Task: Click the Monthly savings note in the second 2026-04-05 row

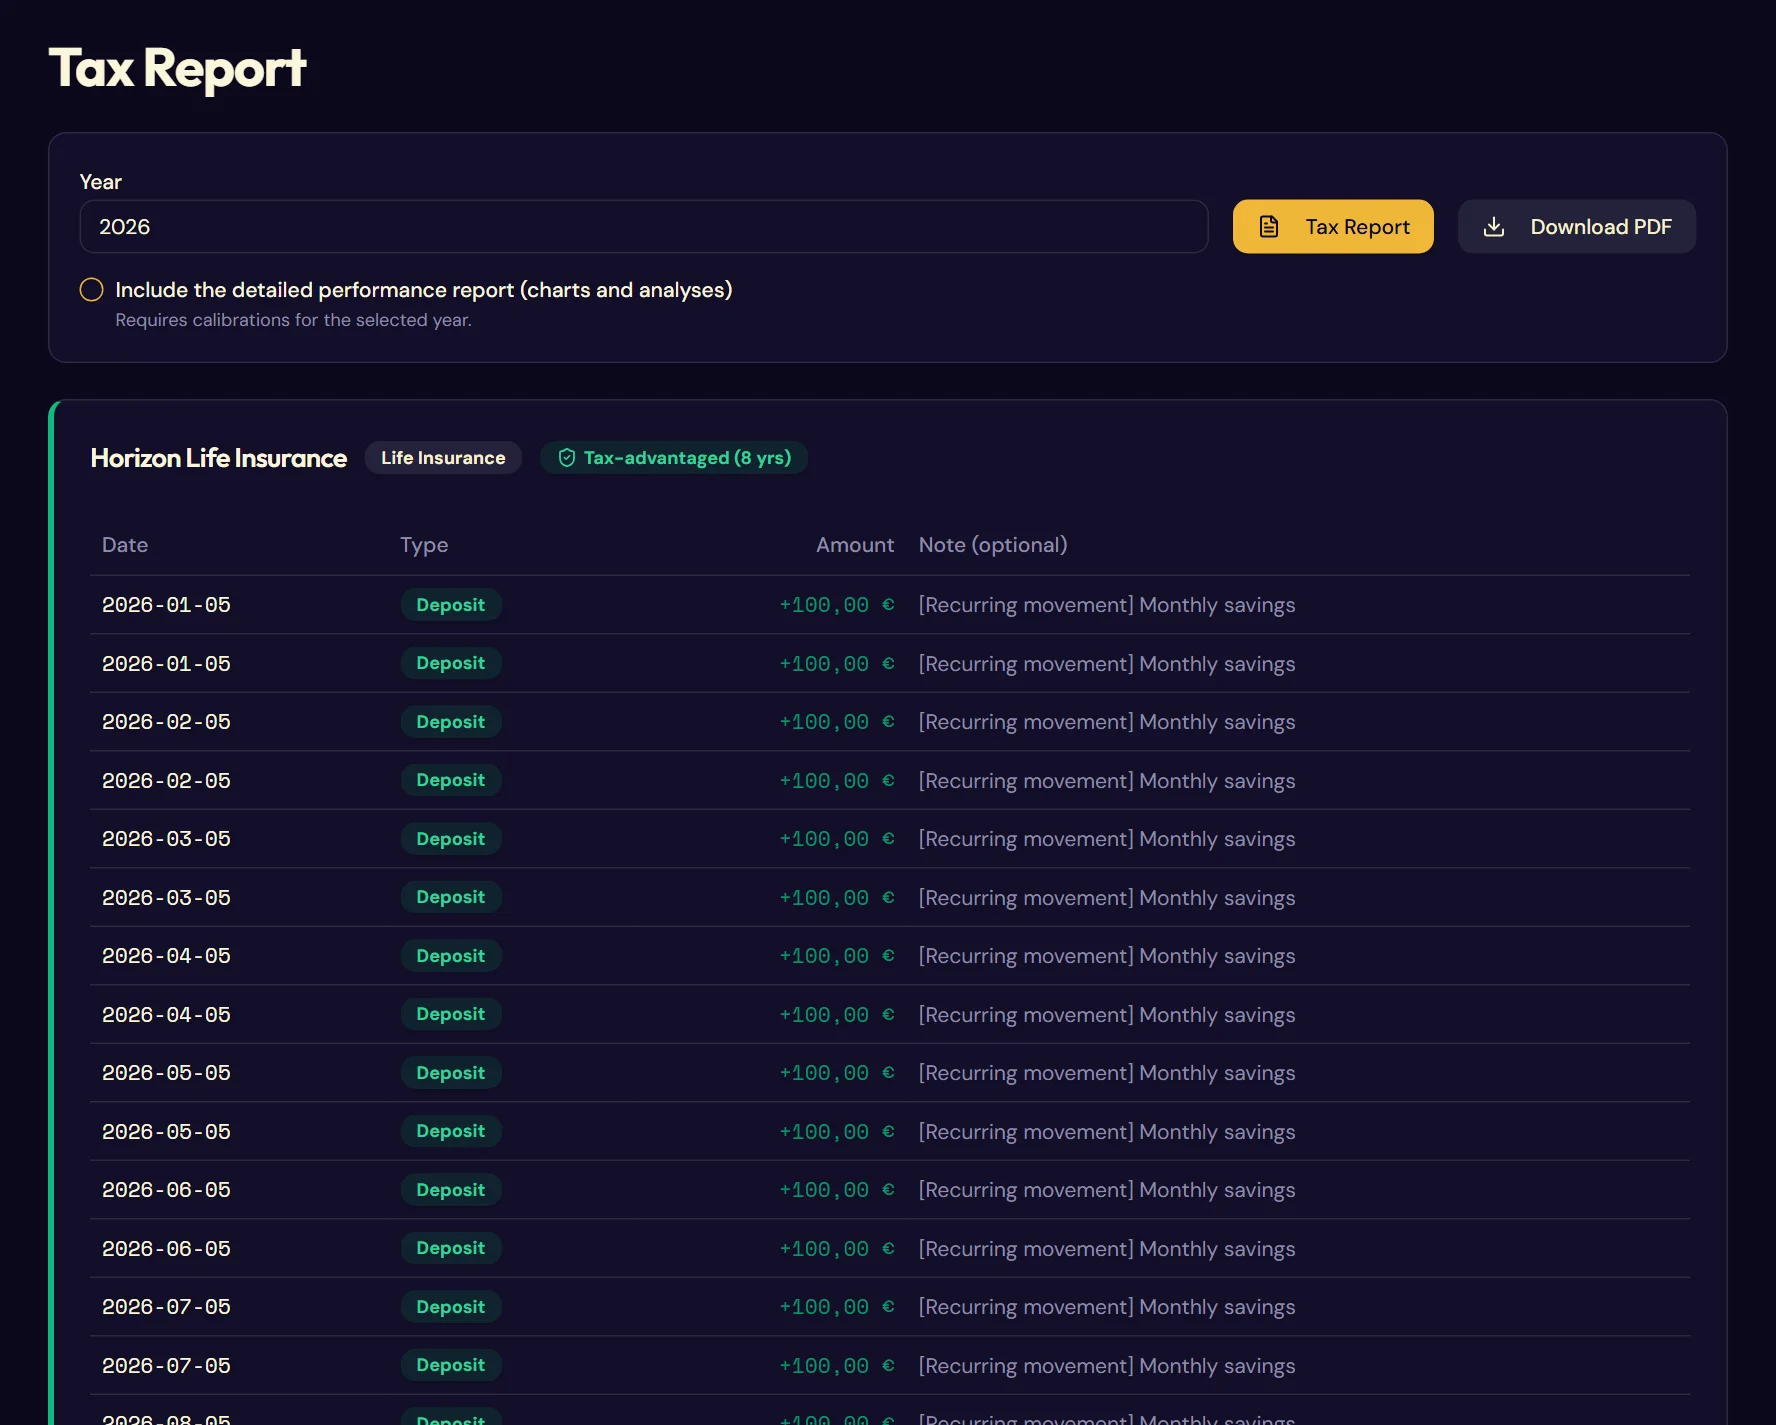Action: (1107, 1015)
